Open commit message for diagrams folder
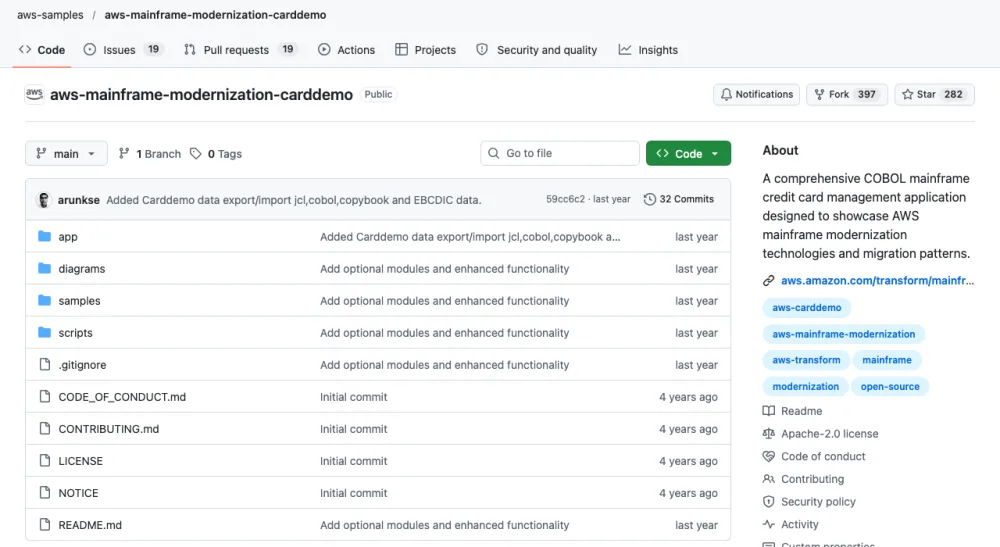 click(445, 268)
